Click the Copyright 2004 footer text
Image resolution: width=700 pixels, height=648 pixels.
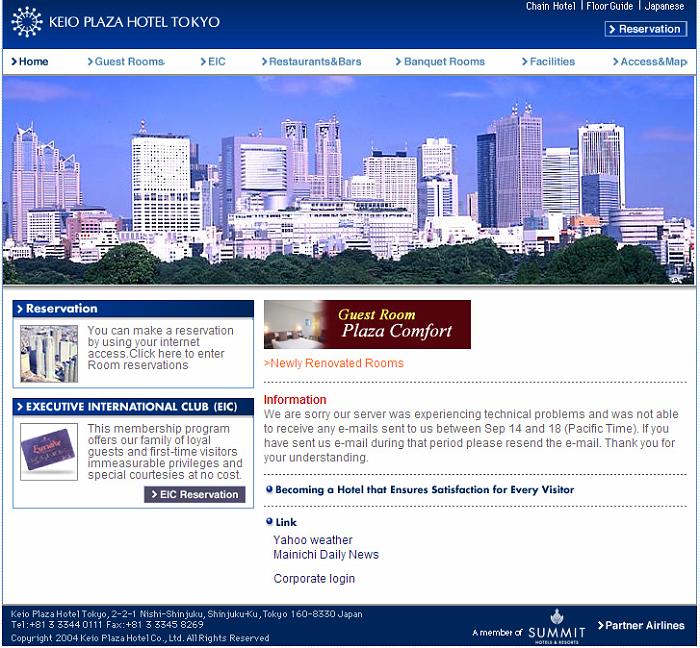click(140, 638)
